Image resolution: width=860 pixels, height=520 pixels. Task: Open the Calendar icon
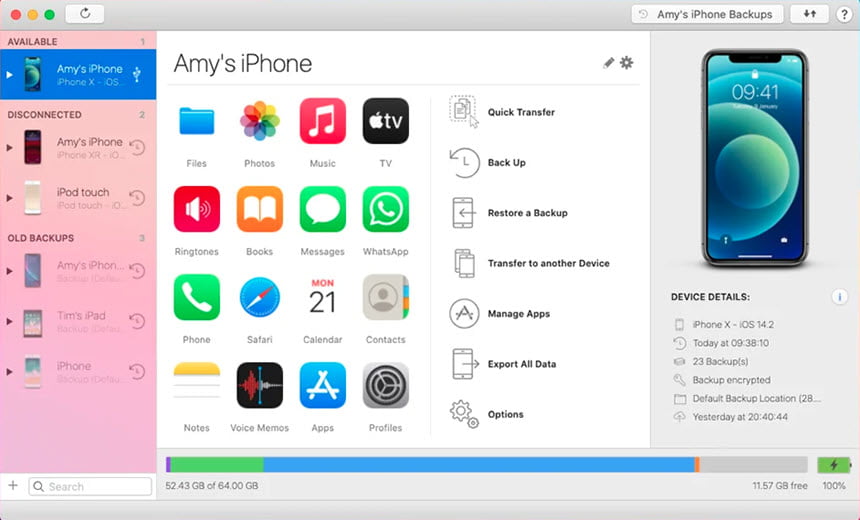click(322, 297)
